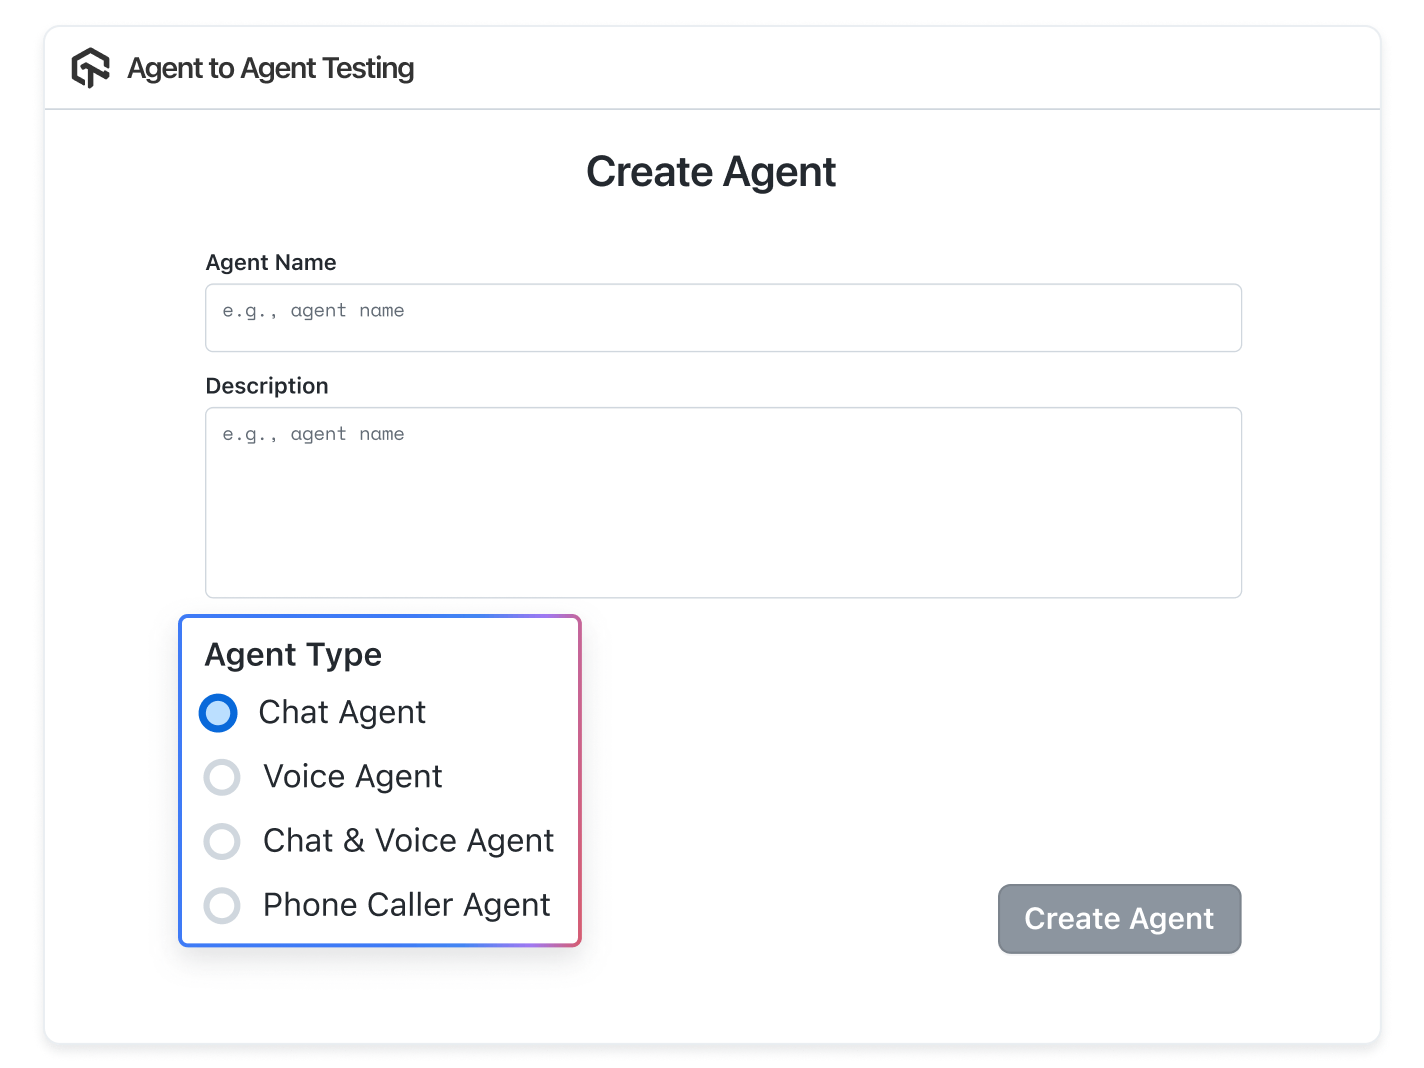The image size is (1424, 1068).
Task: Pick the Phone Caller Agent option
Action: (x=222, y=905)
